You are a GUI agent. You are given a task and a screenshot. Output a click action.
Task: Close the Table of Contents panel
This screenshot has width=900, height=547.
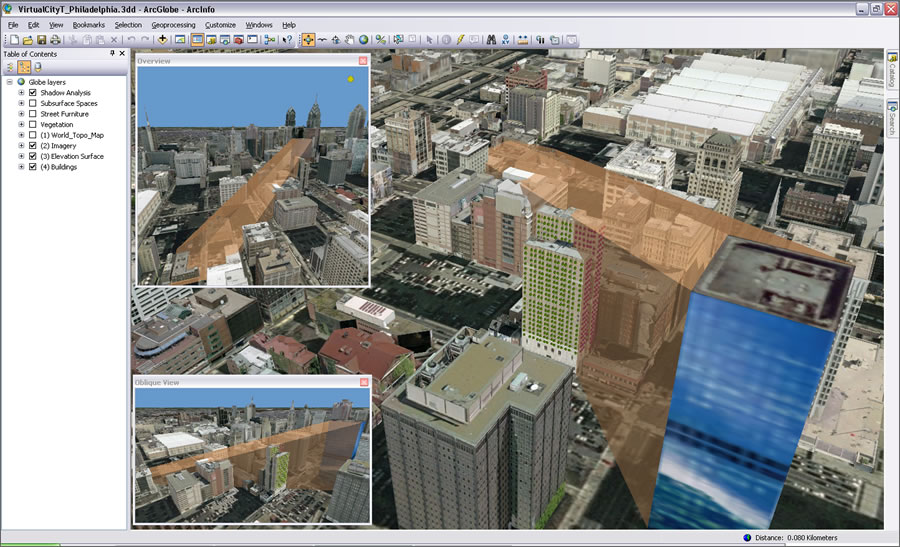(x=122, y=53)
